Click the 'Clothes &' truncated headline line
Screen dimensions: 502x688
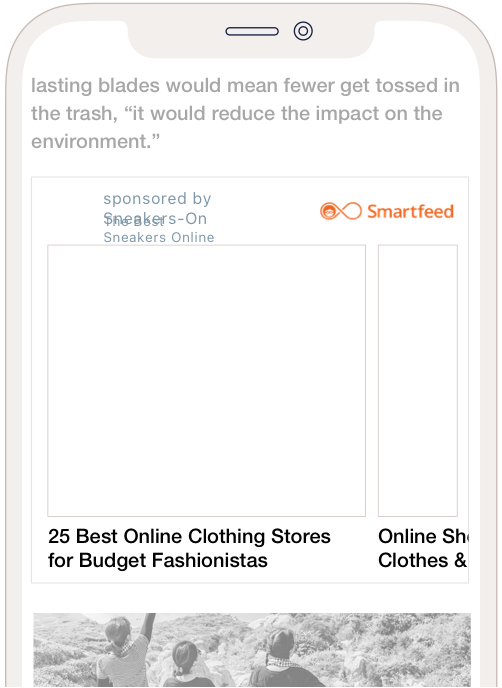tap(422, 560)
